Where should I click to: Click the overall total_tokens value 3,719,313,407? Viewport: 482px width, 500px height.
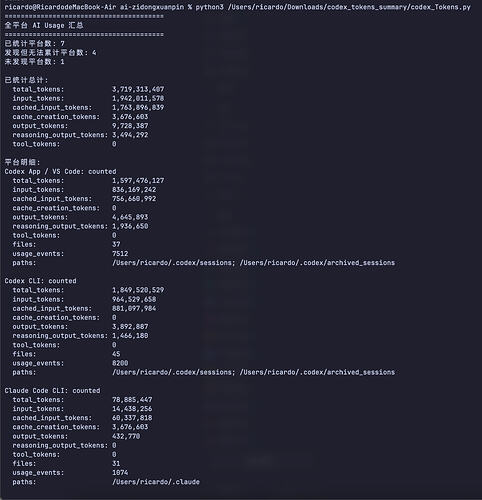pyautogui.click(x=138, y=89)
